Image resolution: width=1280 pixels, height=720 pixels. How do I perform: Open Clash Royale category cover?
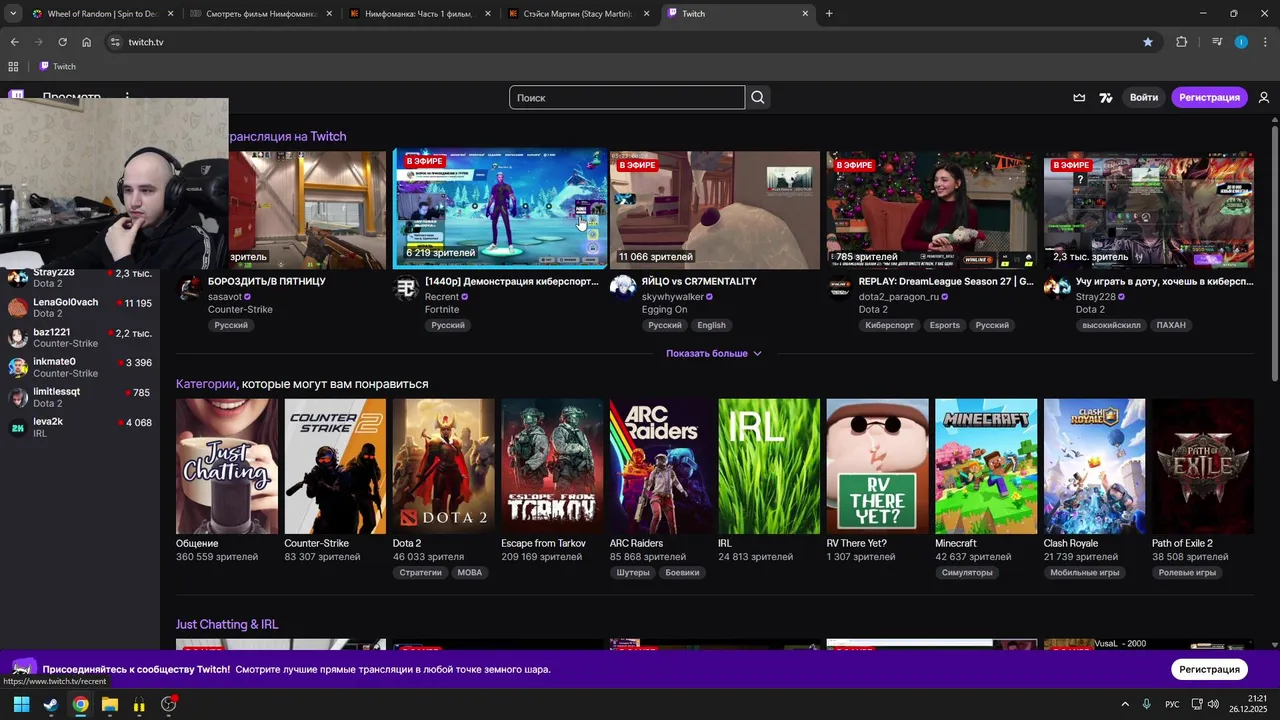point(1095,466)
